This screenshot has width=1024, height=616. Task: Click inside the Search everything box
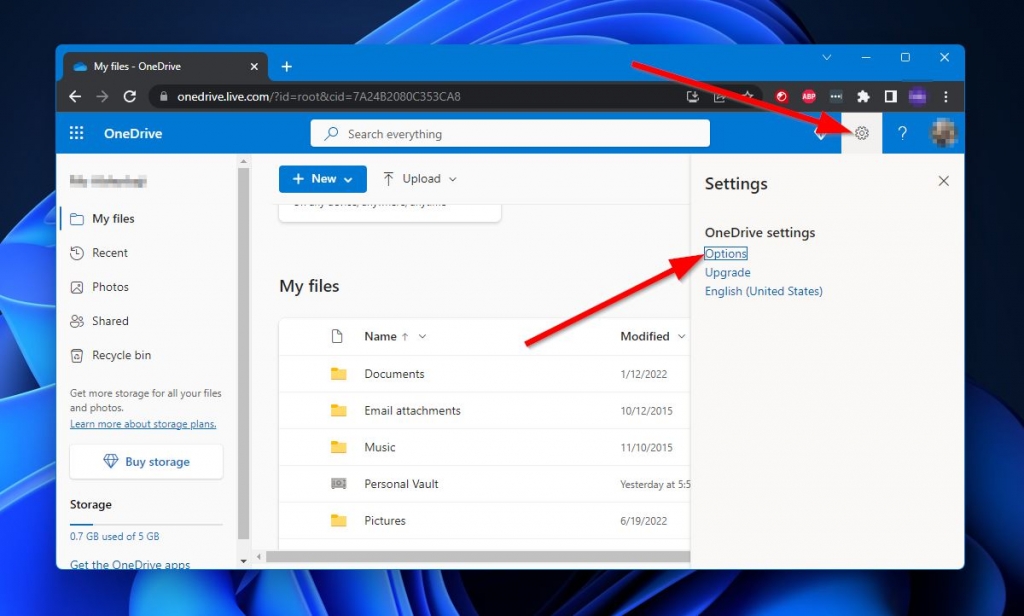click(510, 133)
